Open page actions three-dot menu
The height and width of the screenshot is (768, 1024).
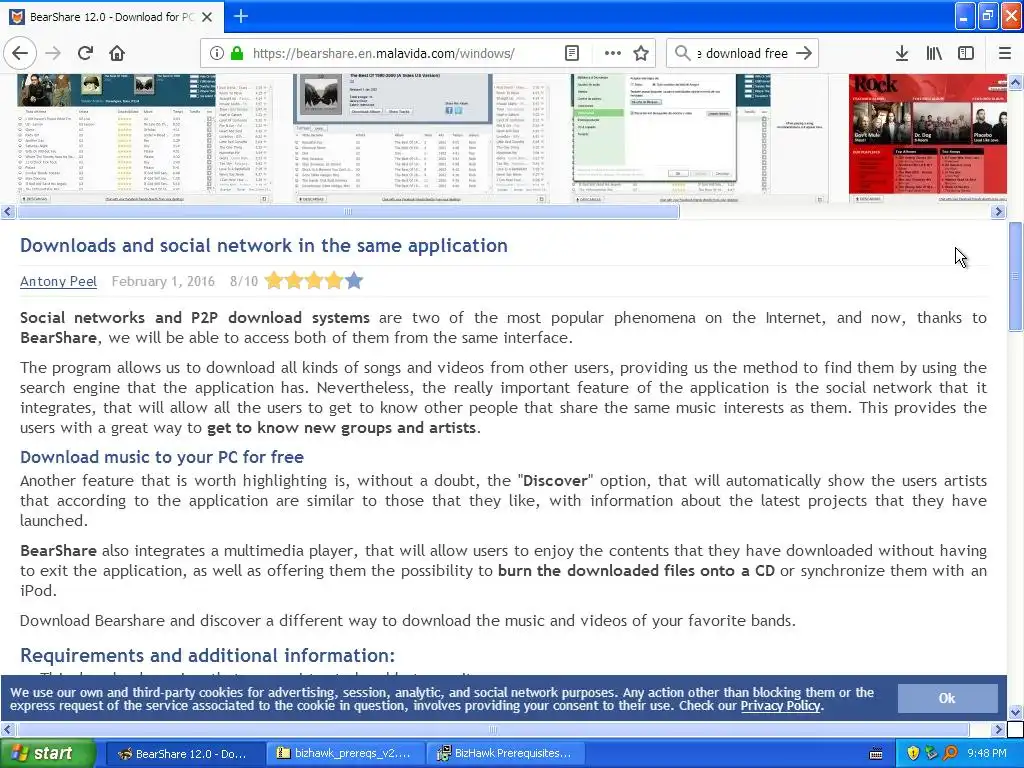613,53
